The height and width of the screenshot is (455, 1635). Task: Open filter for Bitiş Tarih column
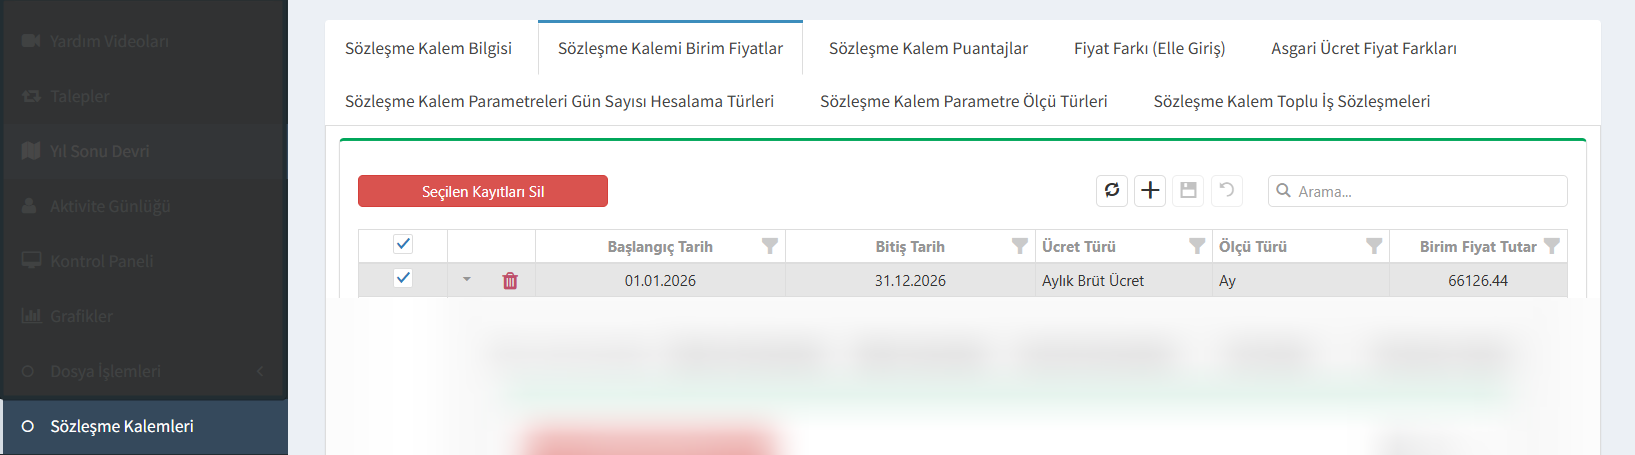point(1020,246)
